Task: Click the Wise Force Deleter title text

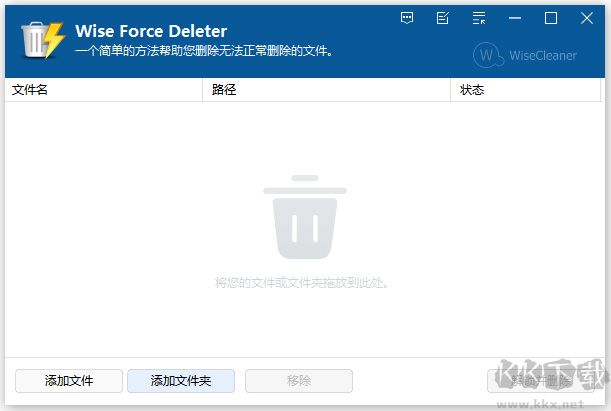Action: 151,31
